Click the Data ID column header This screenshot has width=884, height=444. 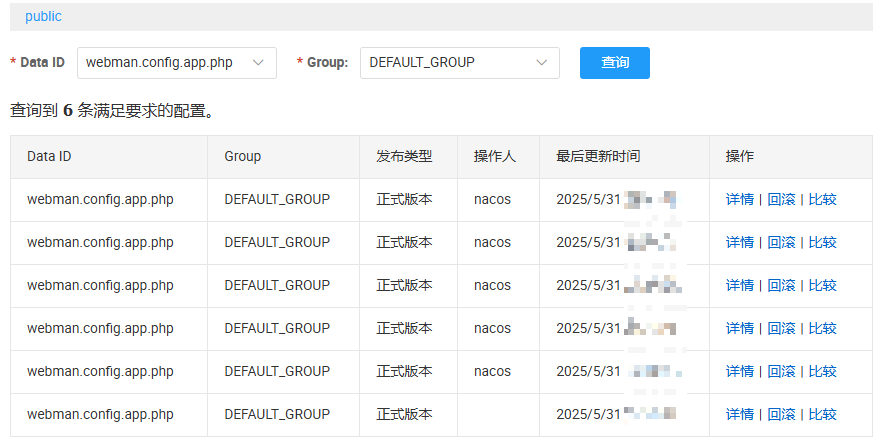(109, 157)
